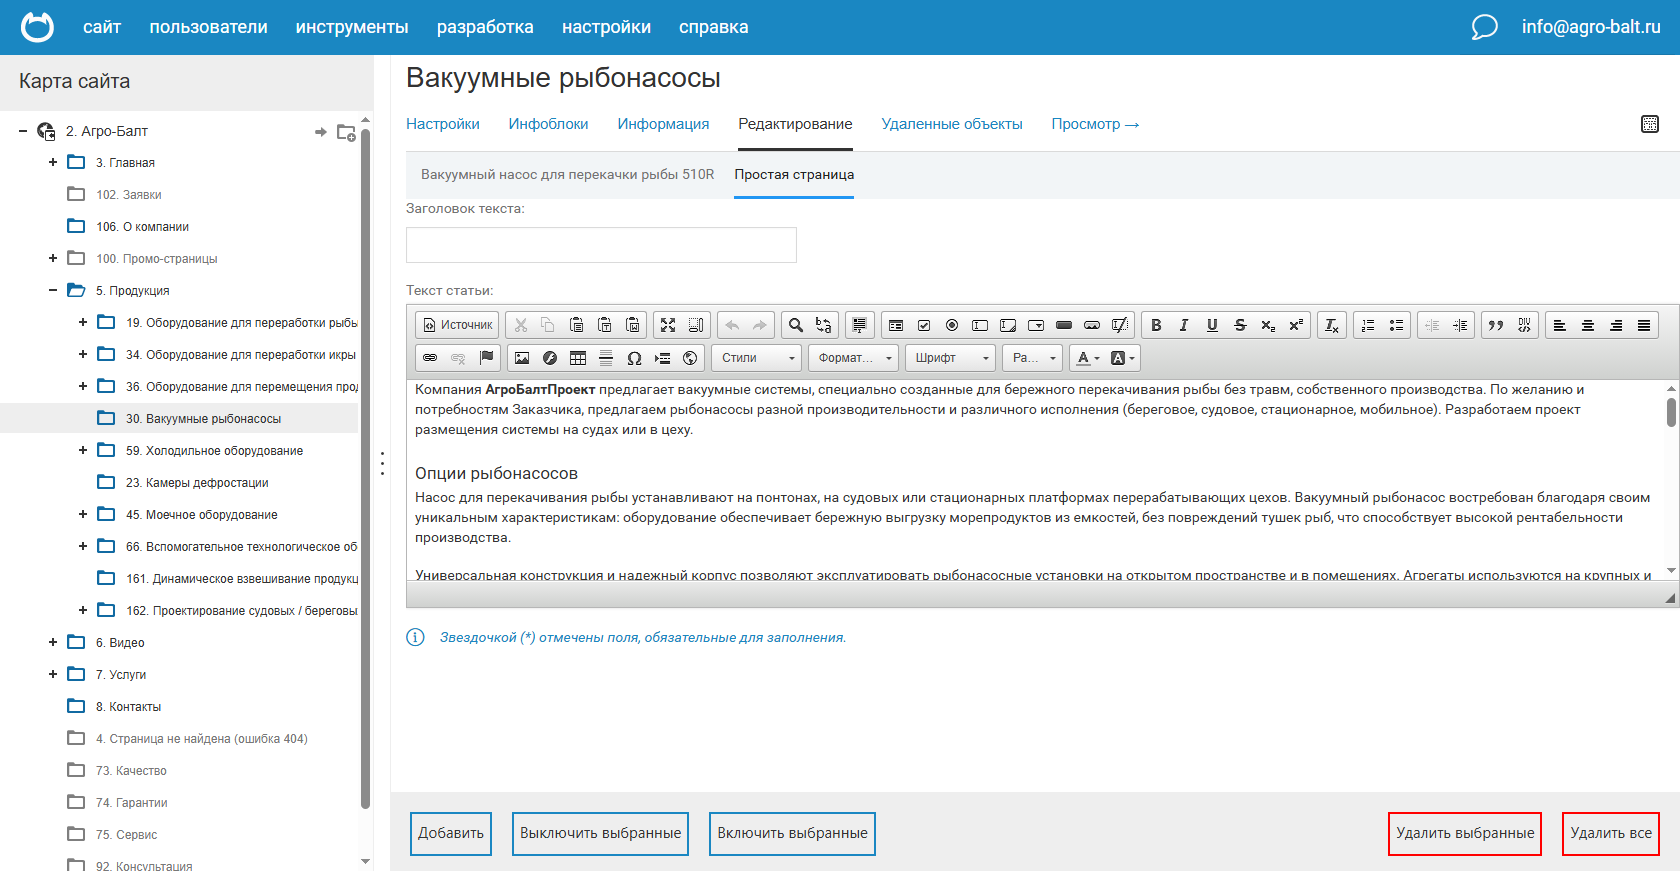This screenshot has height=871, width=1680.
Task: Open the chat bubble icon in the header
Action: tap(1484, 27)
